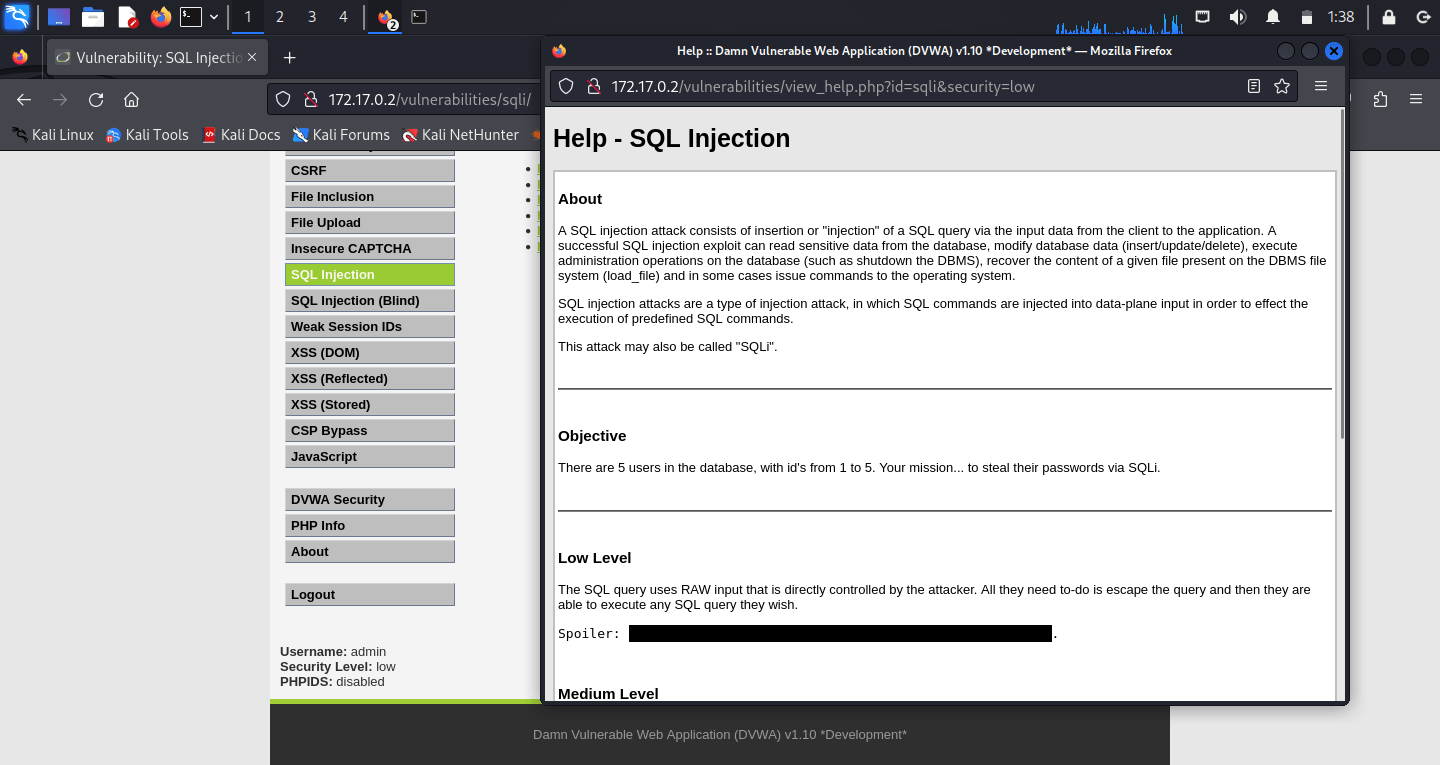Expand terminal launcher dropdown arrow

214,17
